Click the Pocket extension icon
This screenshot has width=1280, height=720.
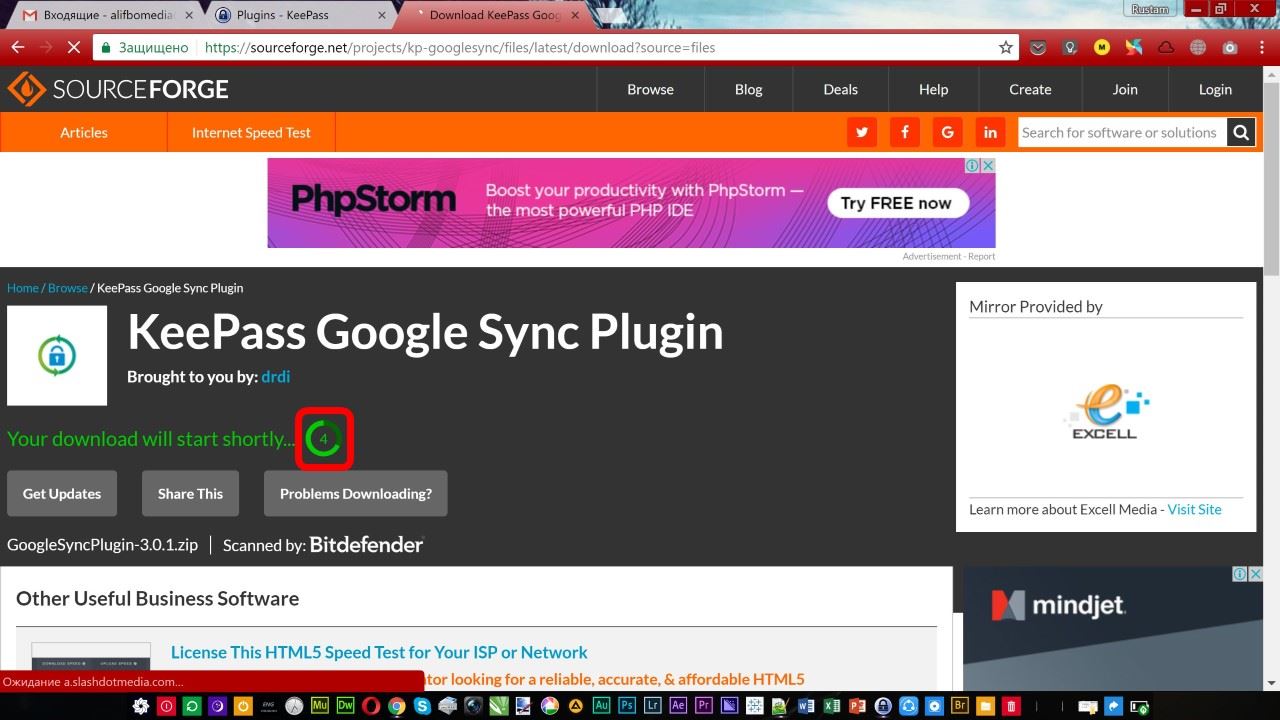click(1038, 47)
